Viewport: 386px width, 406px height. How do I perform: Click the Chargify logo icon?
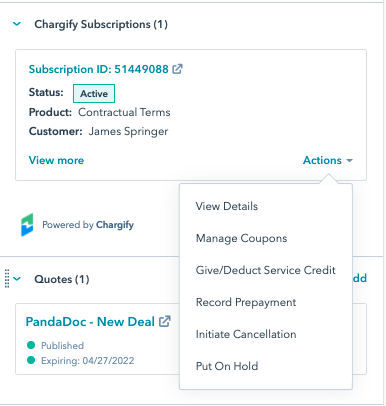tap(27, 225)
